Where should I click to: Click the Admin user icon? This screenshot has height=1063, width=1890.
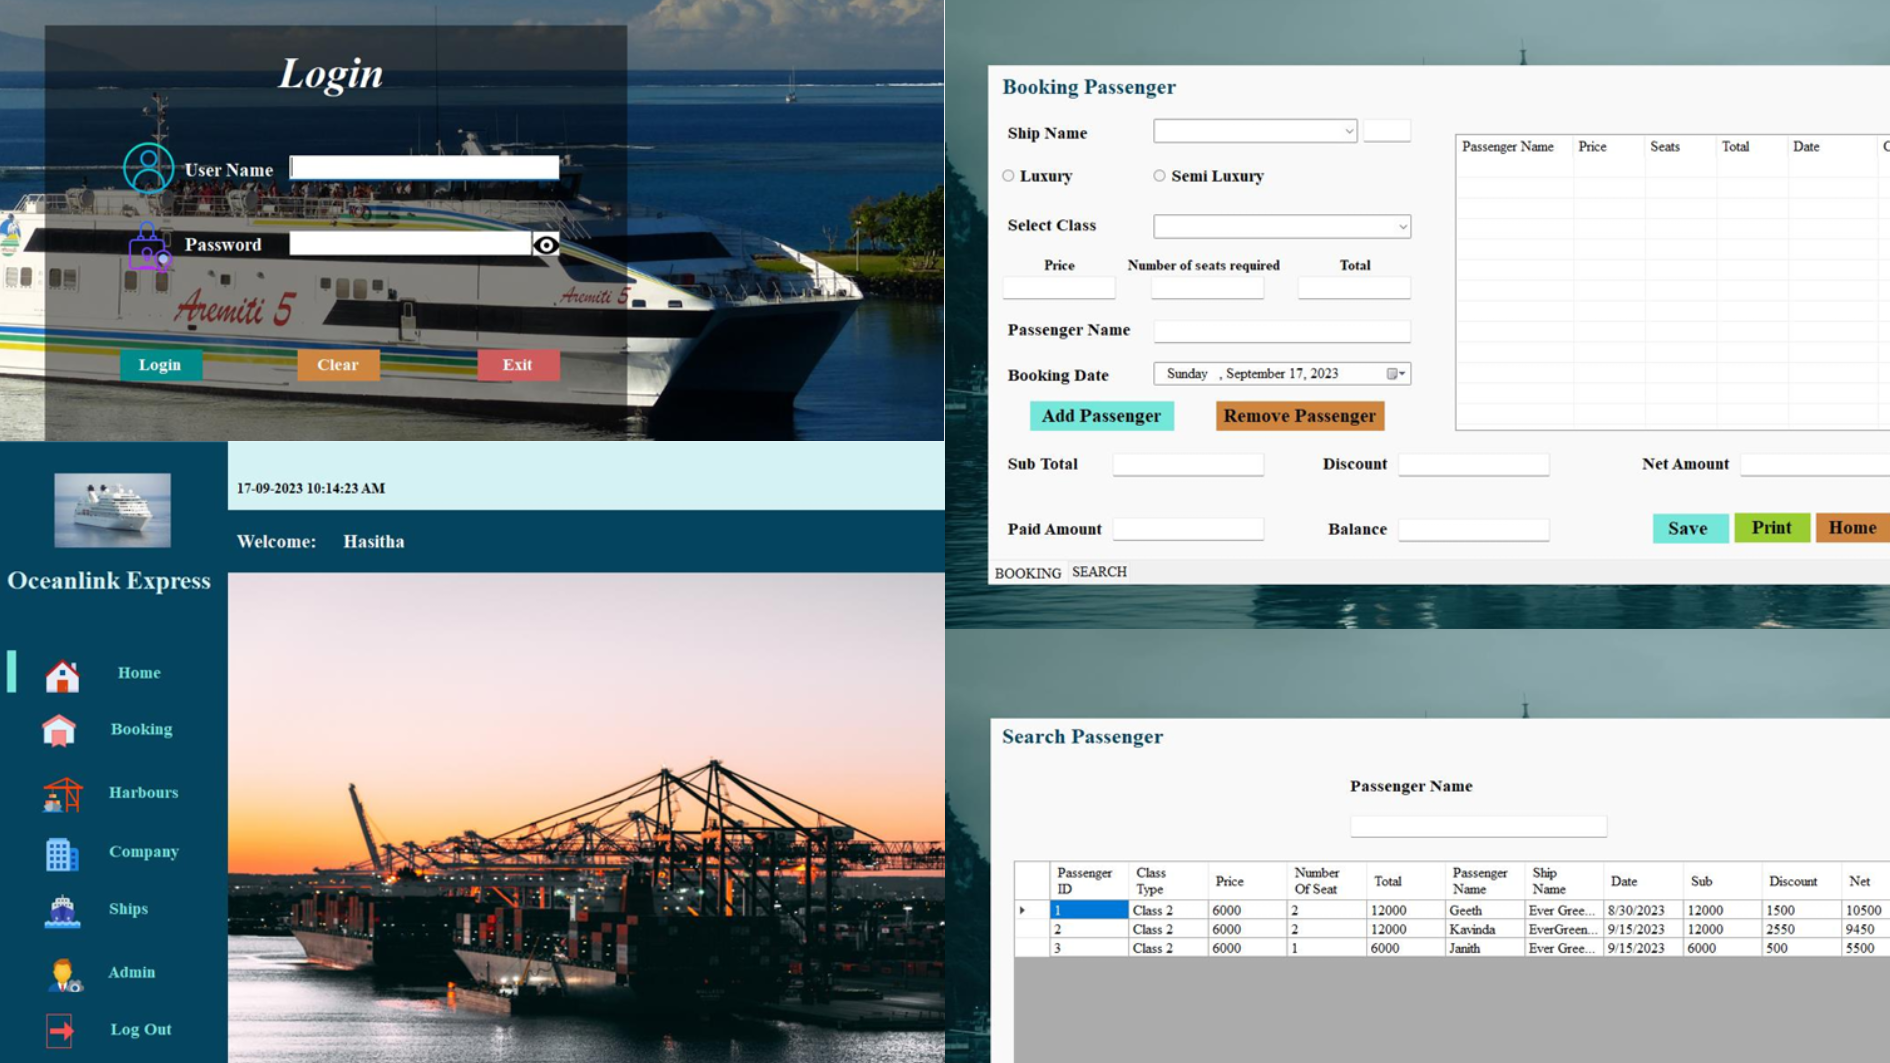click(64, 974)
